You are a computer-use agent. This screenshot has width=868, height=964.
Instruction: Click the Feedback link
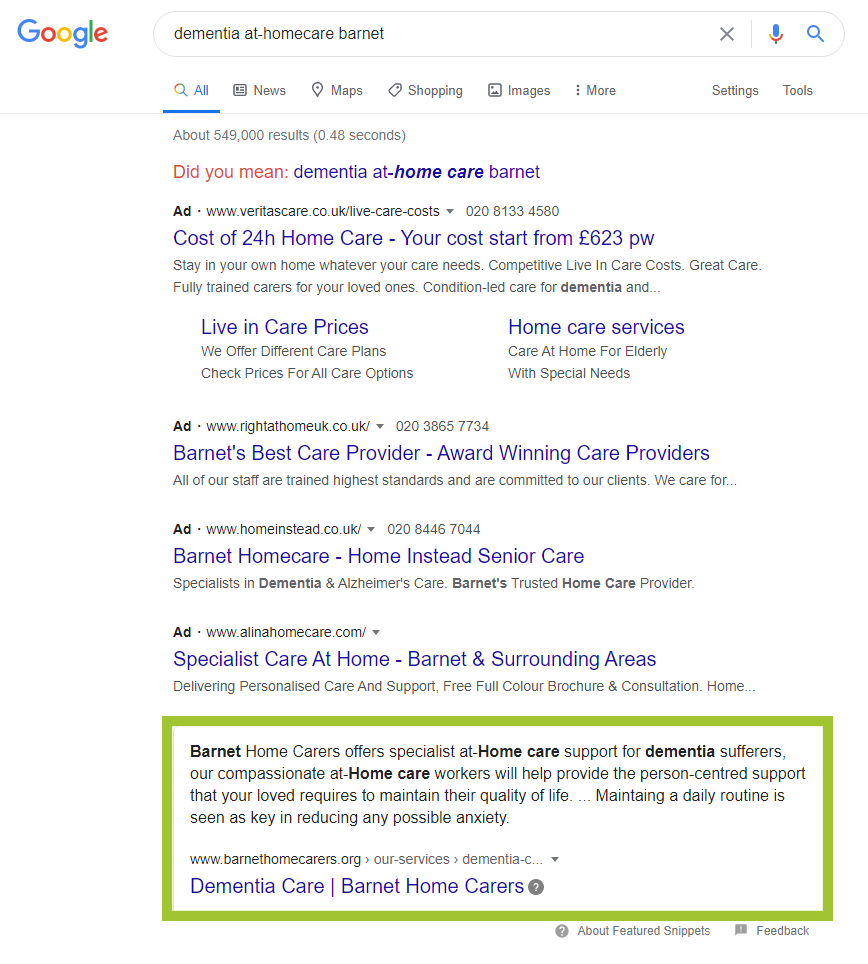pos(782,931)
